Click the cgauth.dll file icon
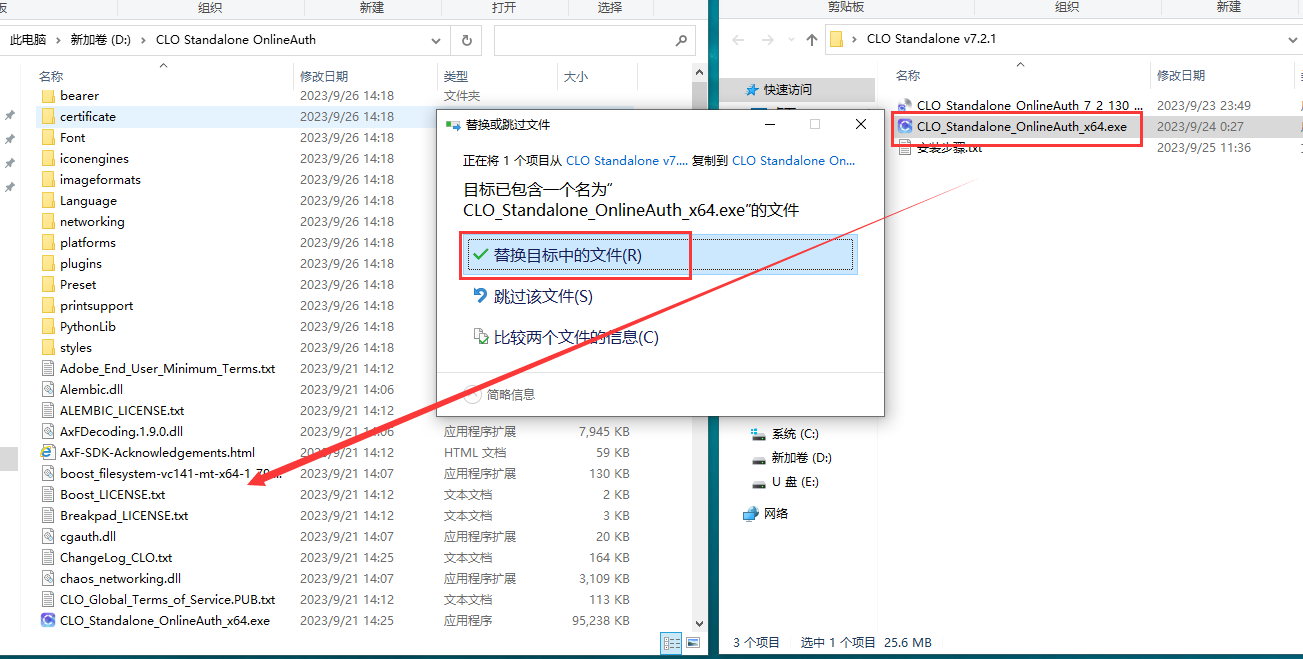This screenshot has width=1303, height=659. [48, 537]
